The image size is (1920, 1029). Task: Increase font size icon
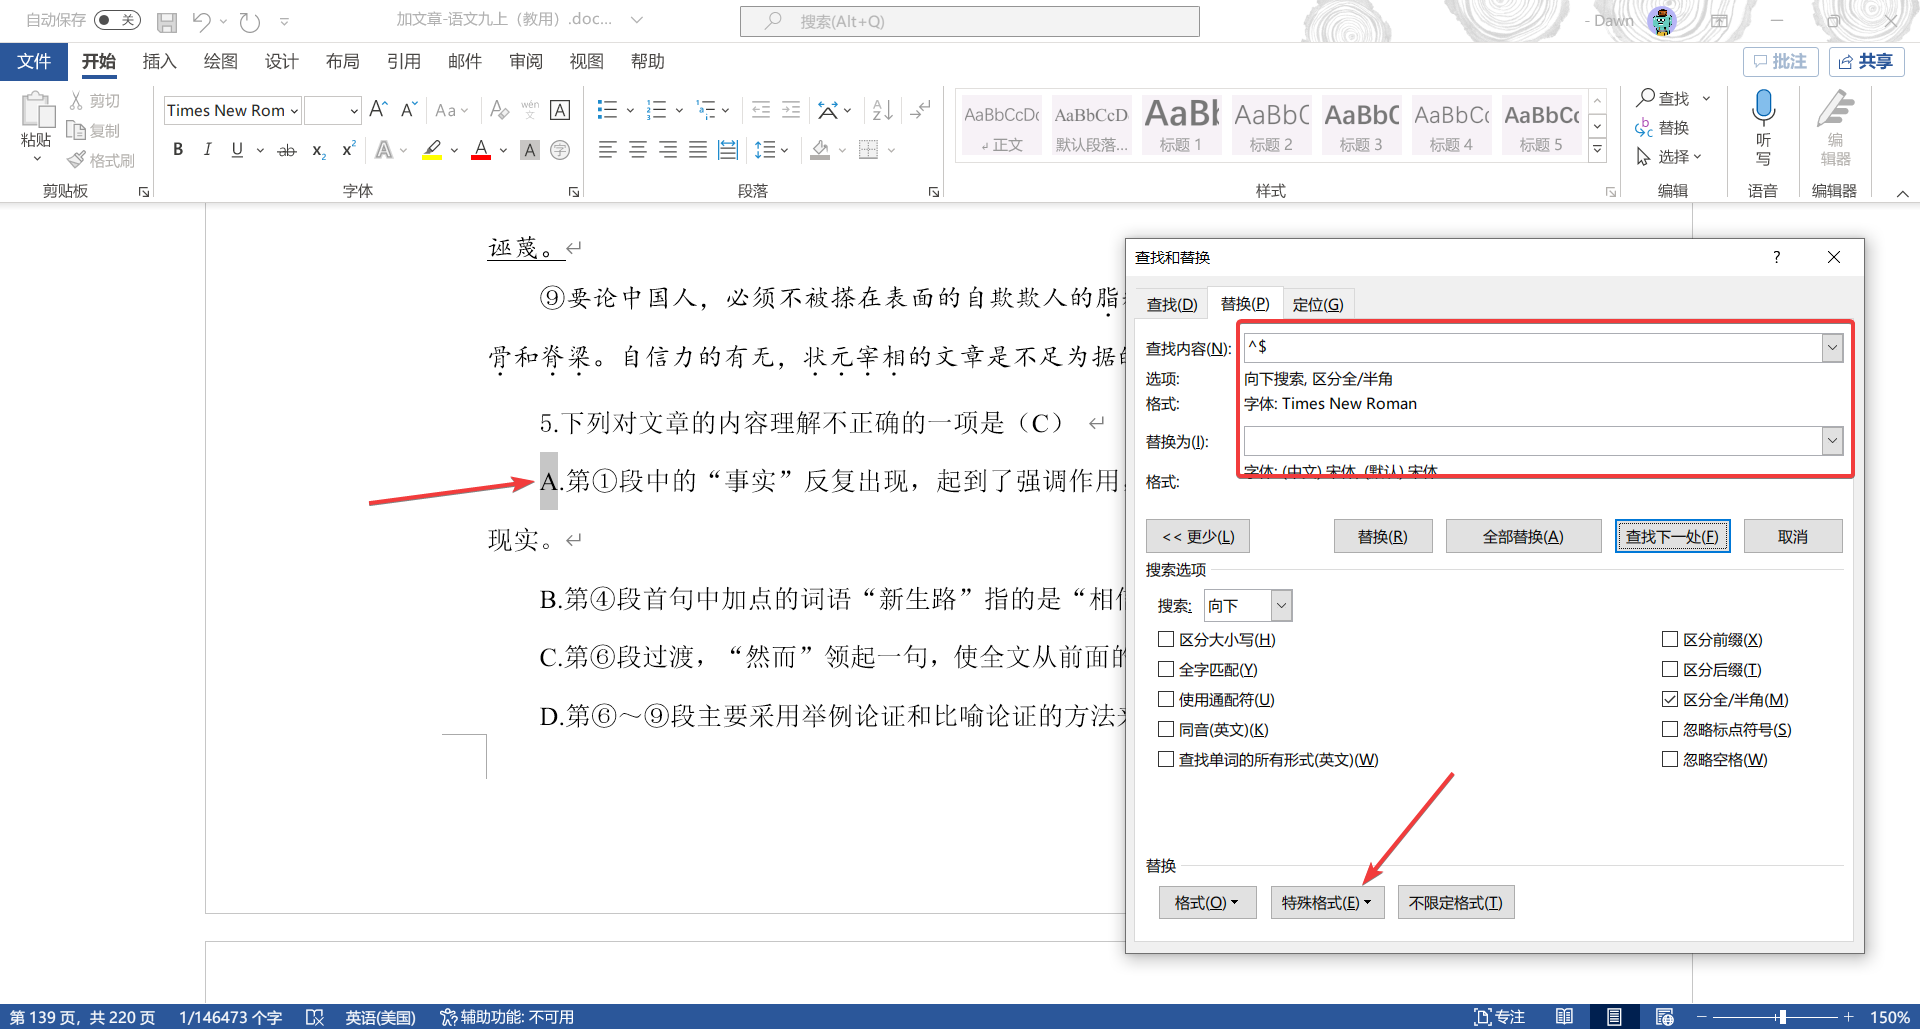378,110
